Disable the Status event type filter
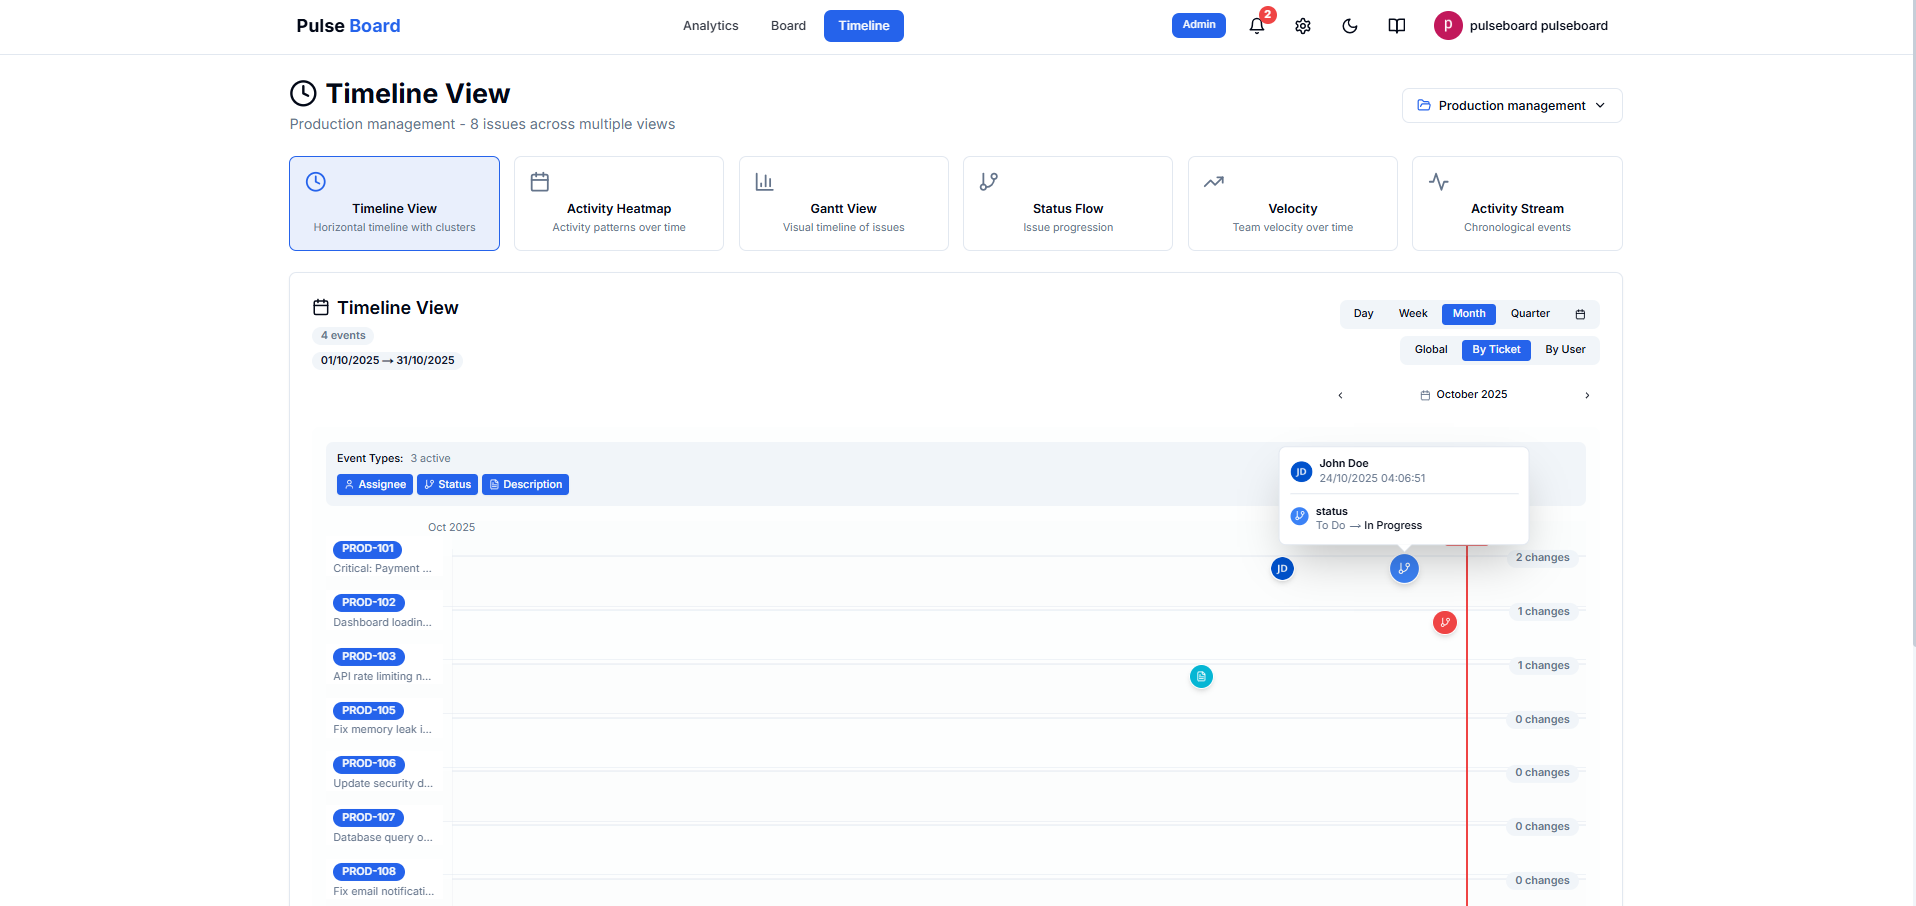 [x=447, y=484]
